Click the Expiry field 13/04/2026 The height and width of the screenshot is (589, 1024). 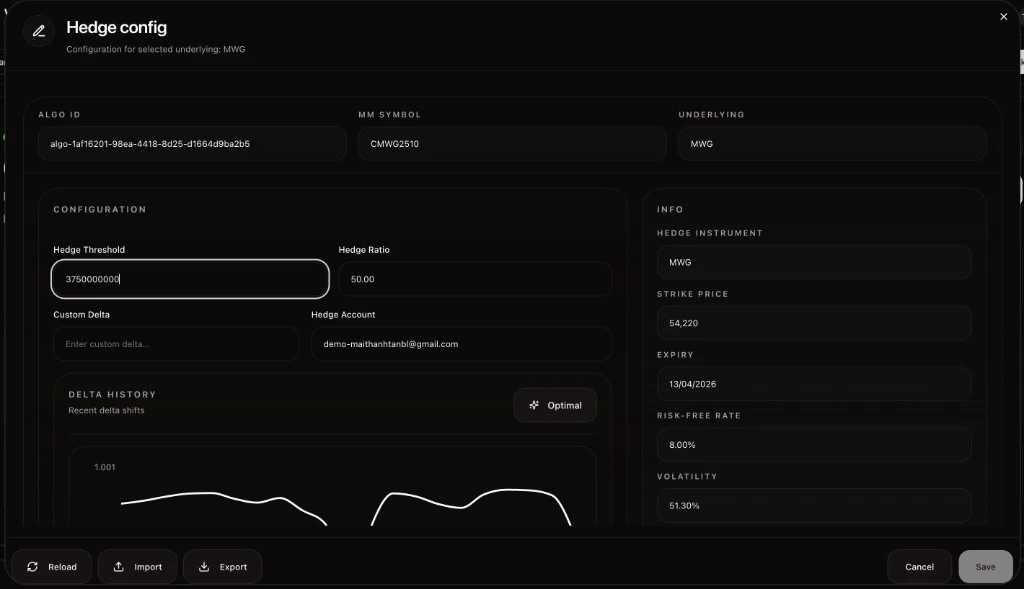[x=814, y=384]
